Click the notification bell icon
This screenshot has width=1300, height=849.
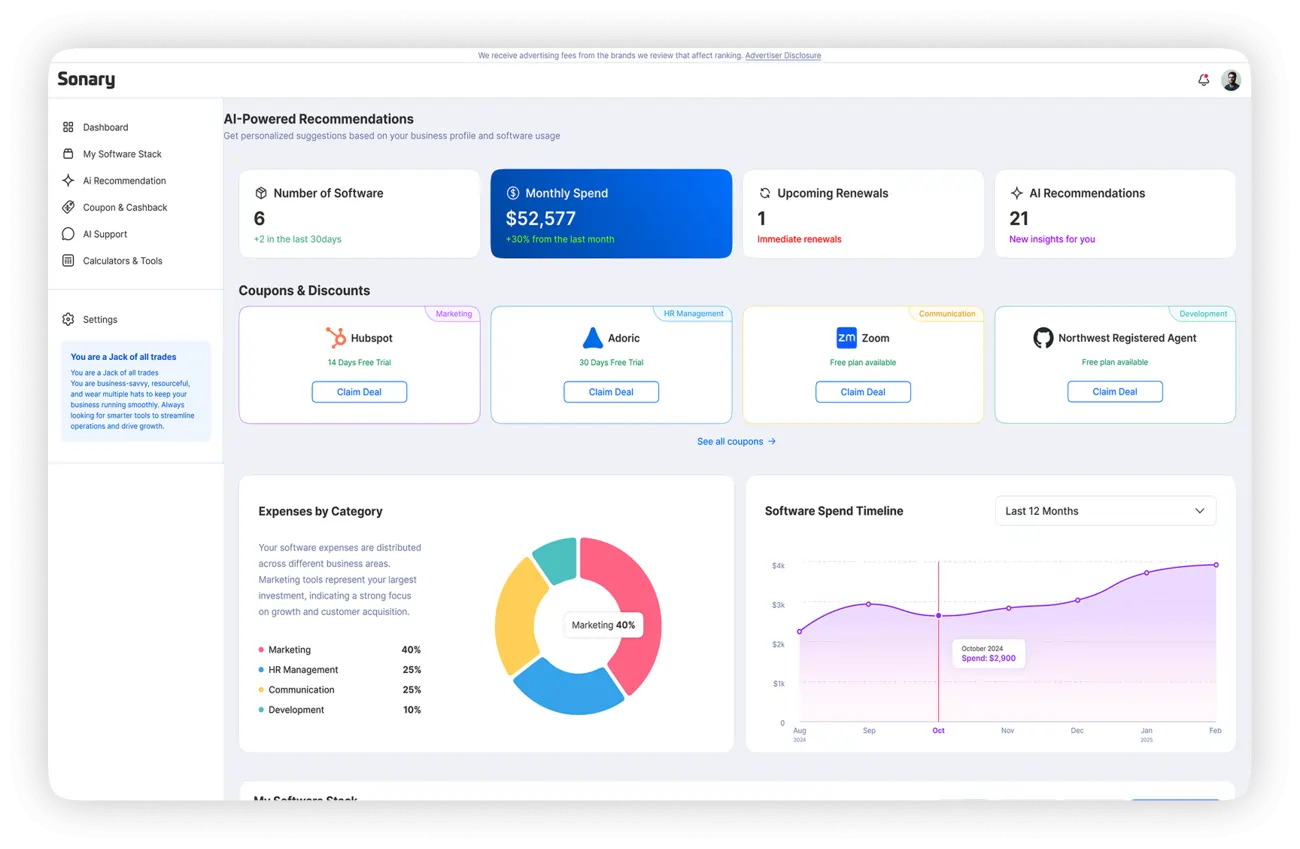[1203, 78]
